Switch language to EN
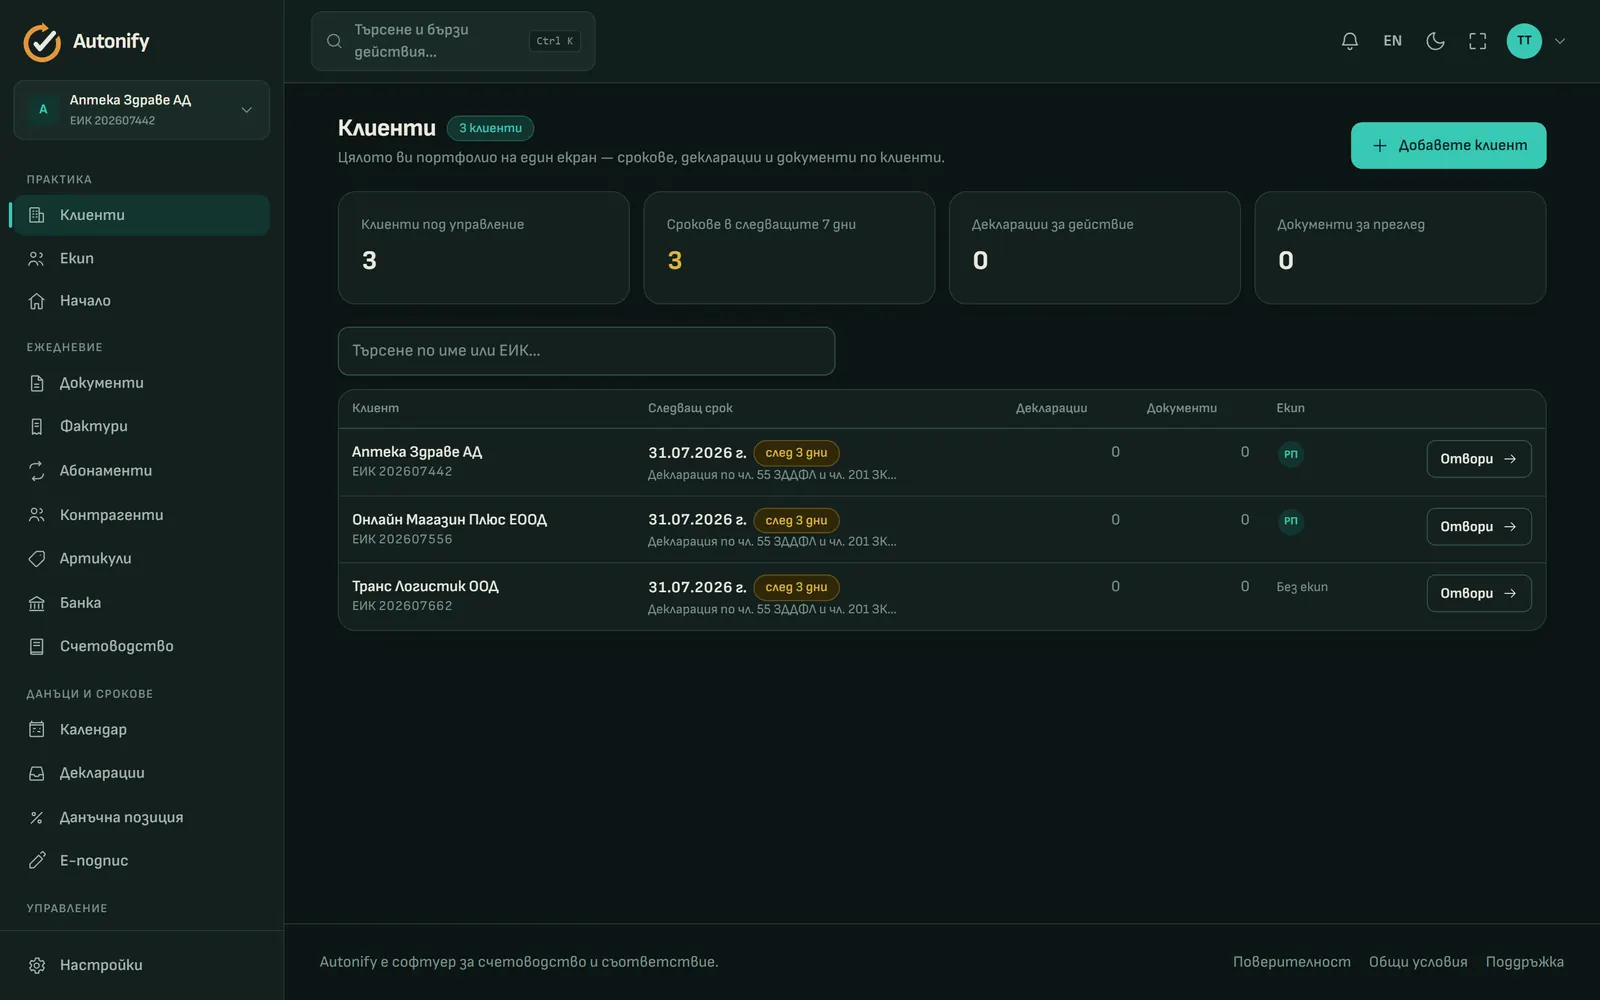The width and height of the screenshot is (1600, 1000). click(1392, 41)
